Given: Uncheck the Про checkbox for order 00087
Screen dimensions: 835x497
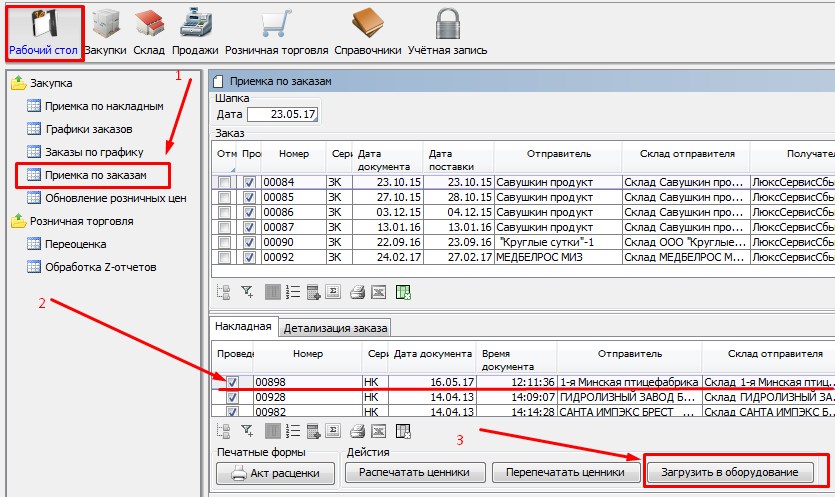Looking at the screenshot, I should (249, 228).
